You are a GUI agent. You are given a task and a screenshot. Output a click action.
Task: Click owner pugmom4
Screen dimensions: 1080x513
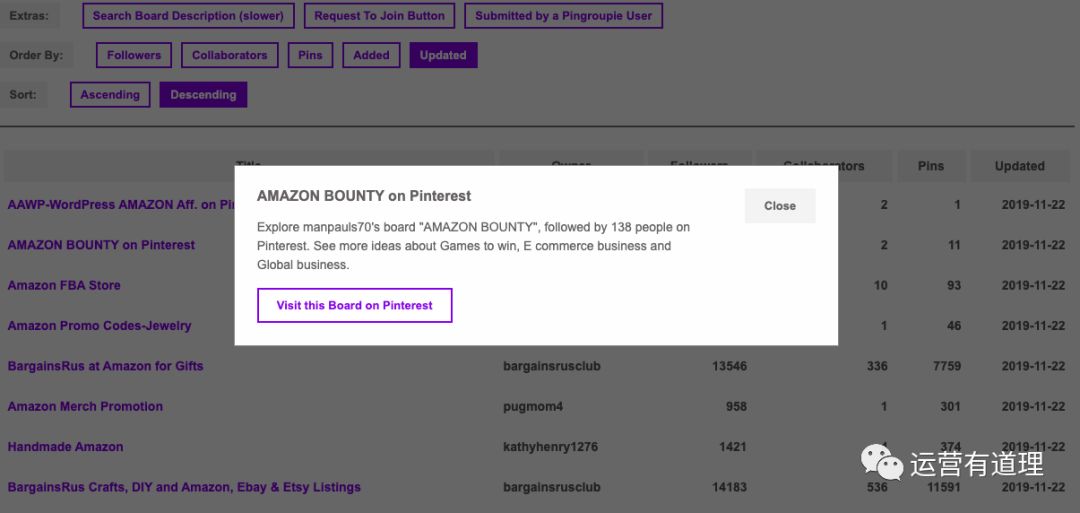[533, 406]
